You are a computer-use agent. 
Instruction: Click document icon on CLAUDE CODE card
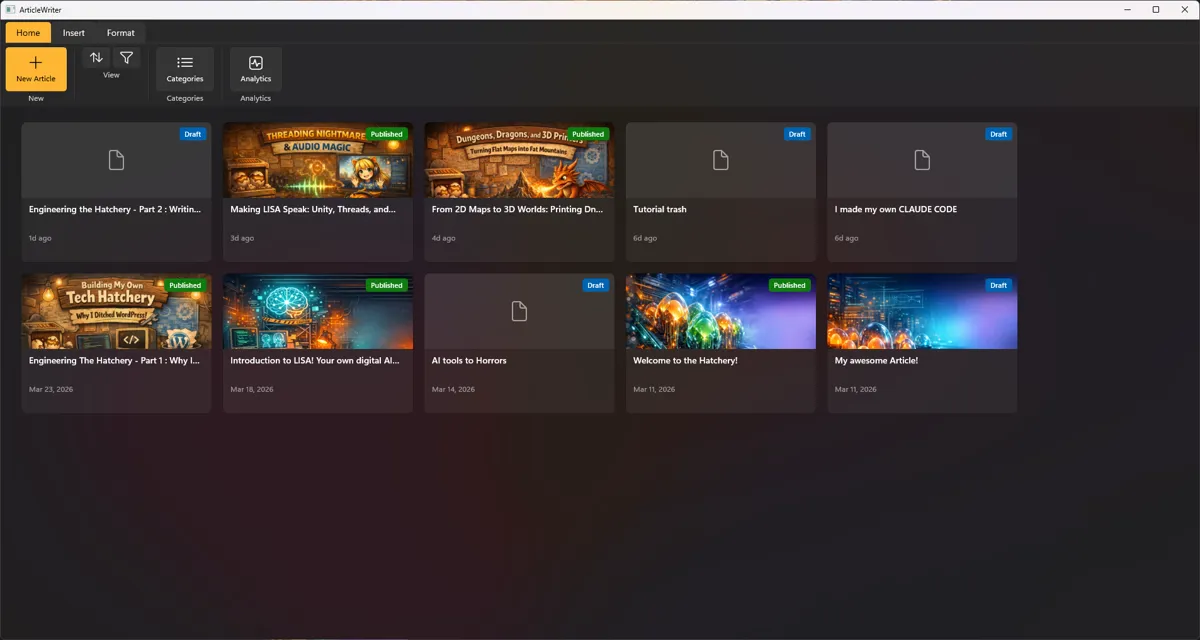(922, 160)
